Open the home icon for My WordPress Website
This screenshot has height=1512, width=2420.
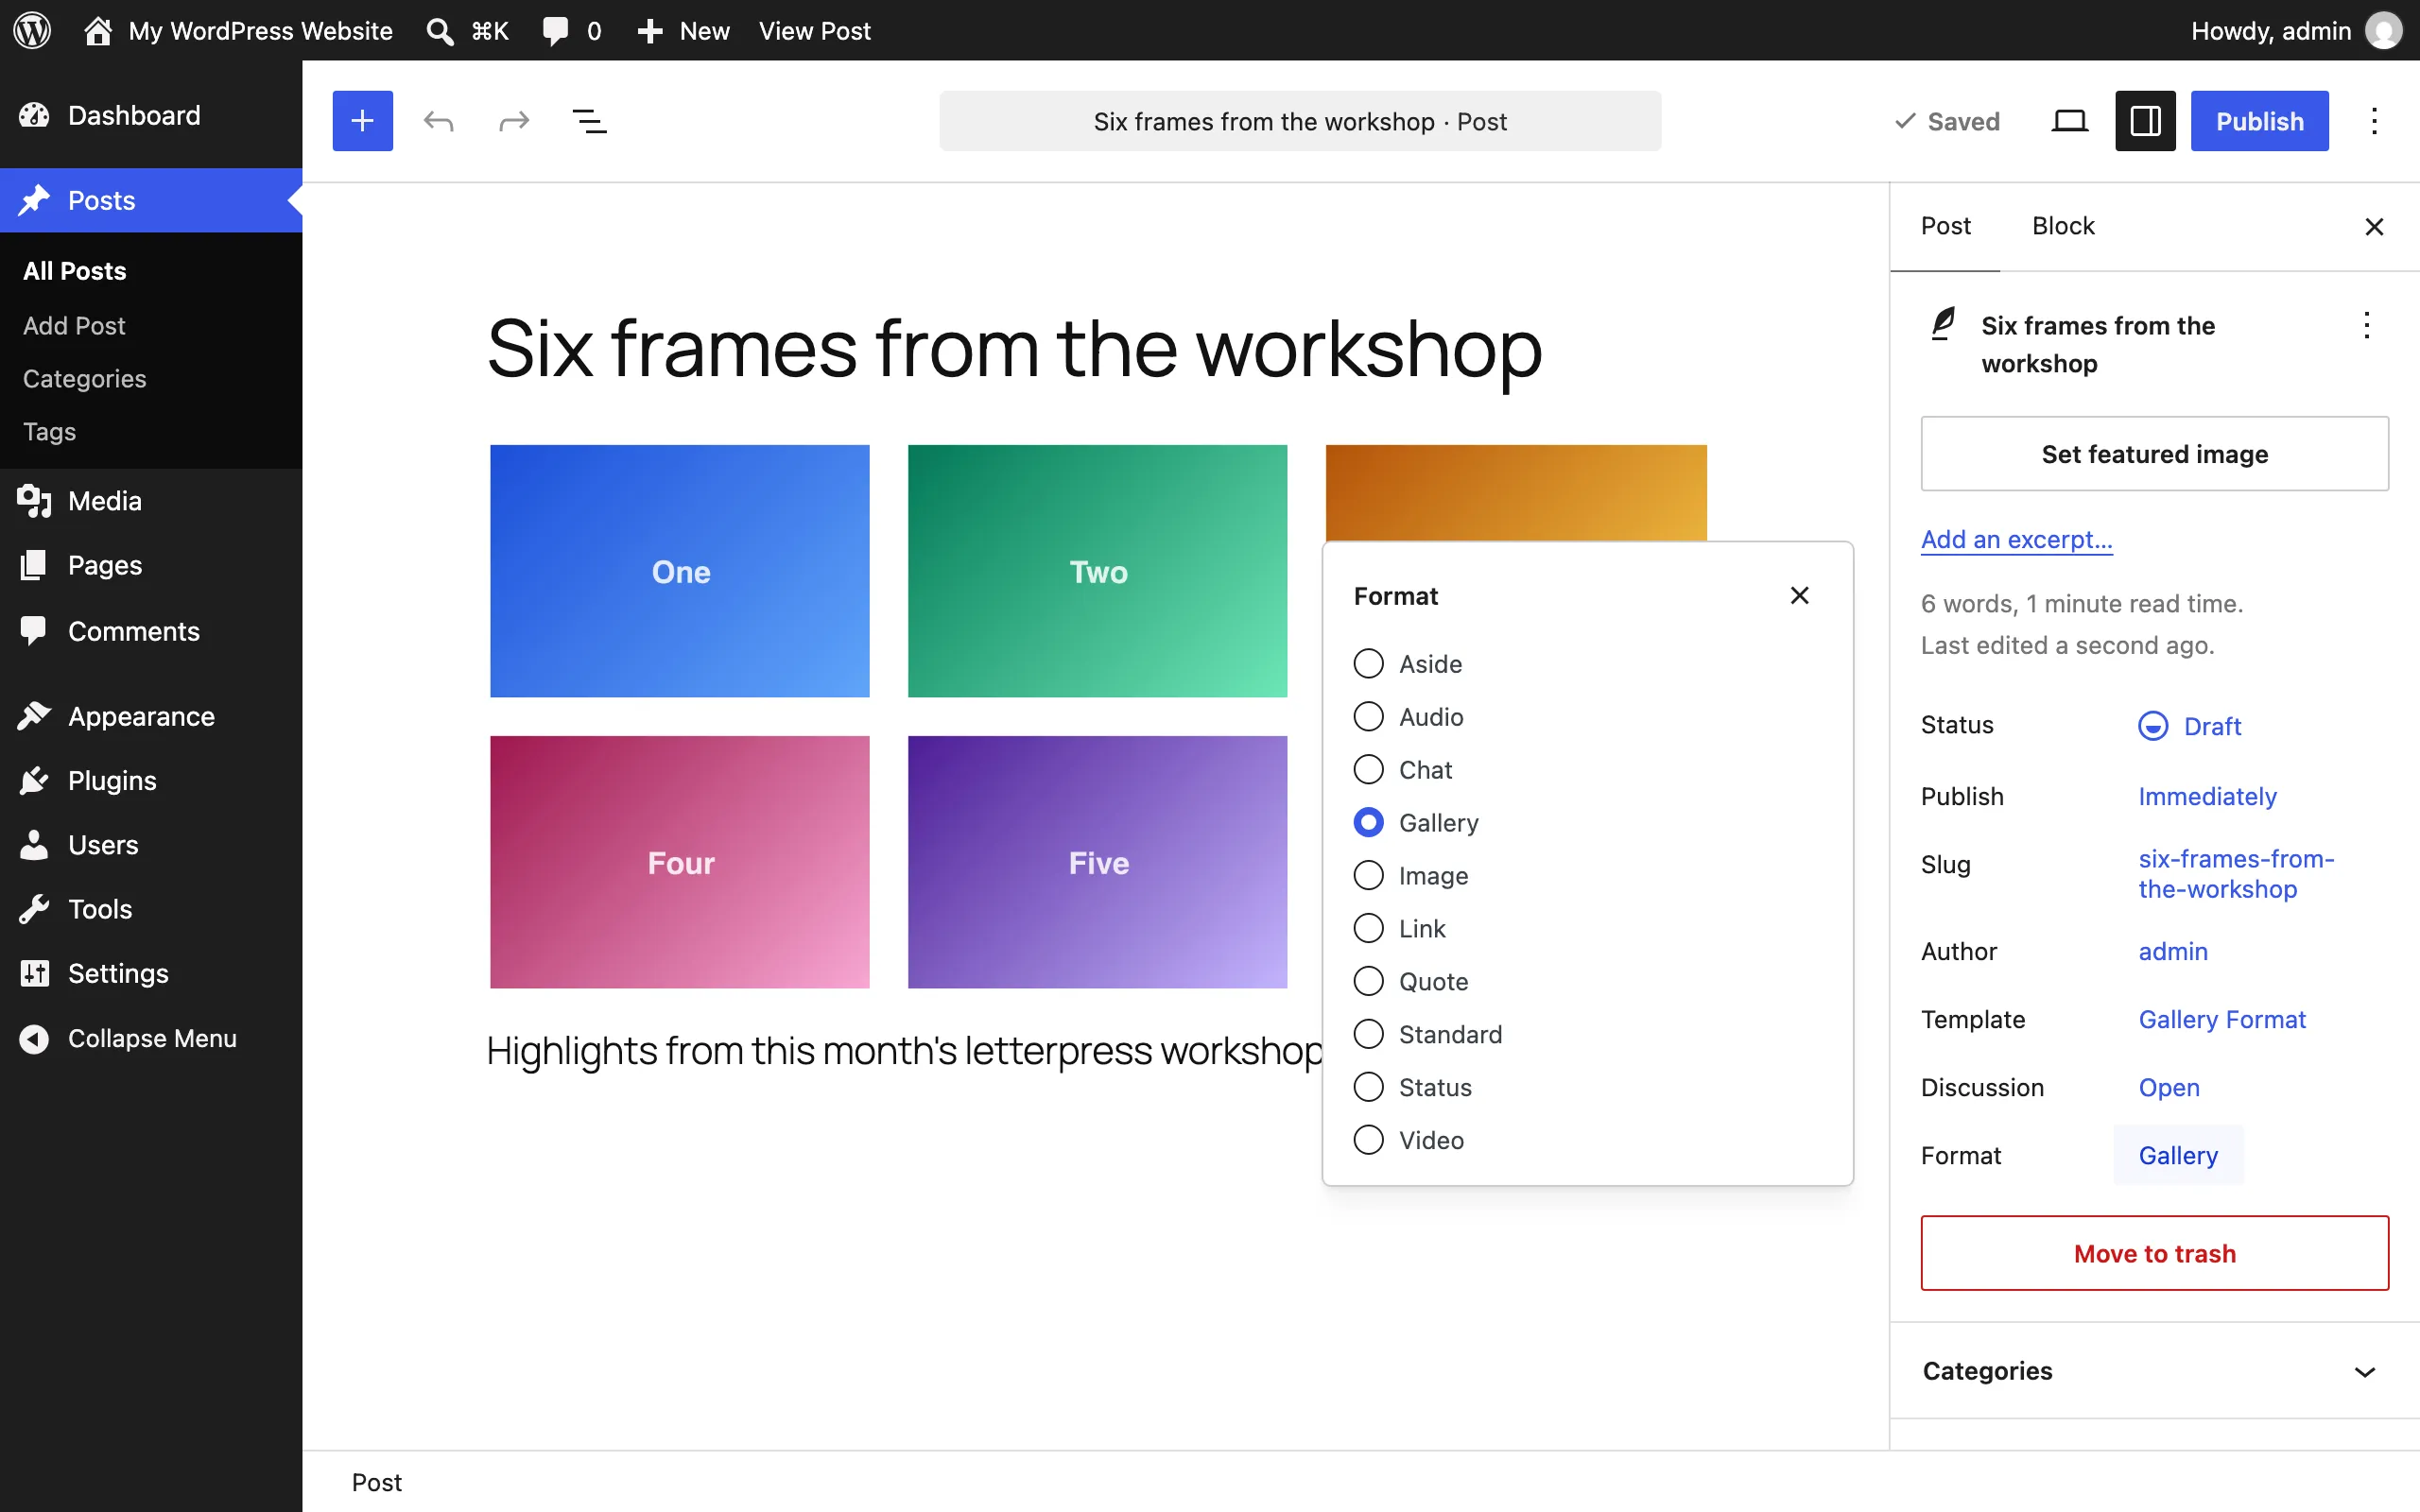point(97,30)
